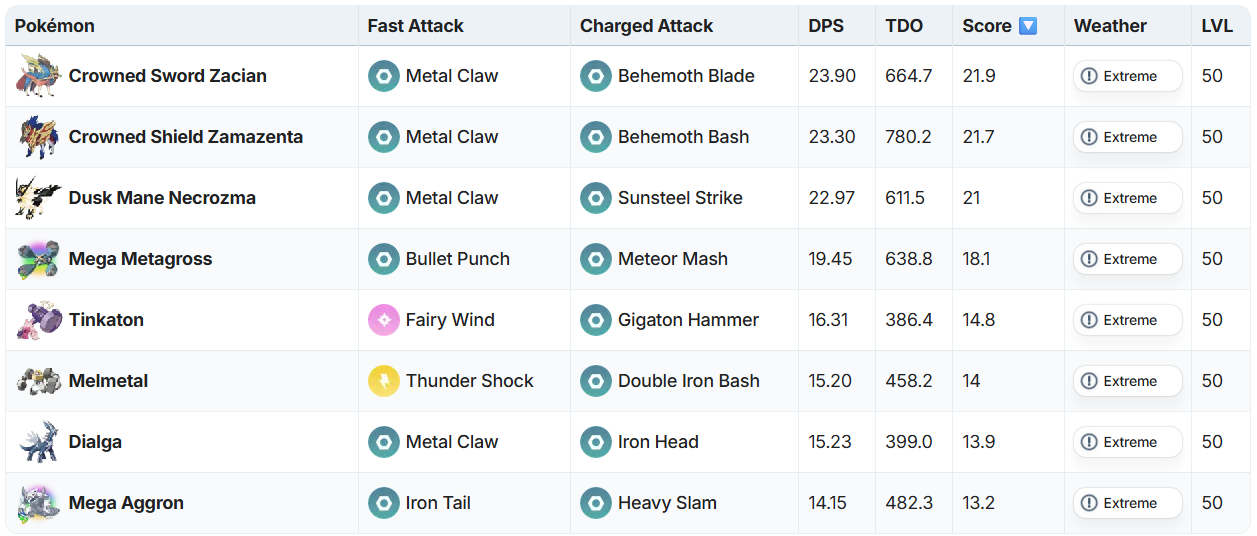
Task: Click the Fairy Wind type icon
Action: [x=384, y=320]
